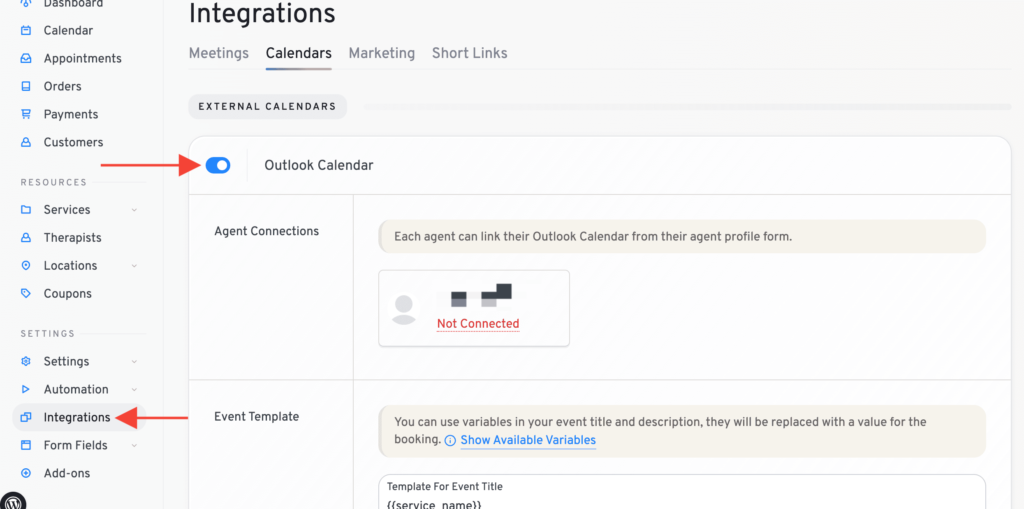1024x509 pixels.
Task: Click the Not Connected agent link
Action: [478, 323]
